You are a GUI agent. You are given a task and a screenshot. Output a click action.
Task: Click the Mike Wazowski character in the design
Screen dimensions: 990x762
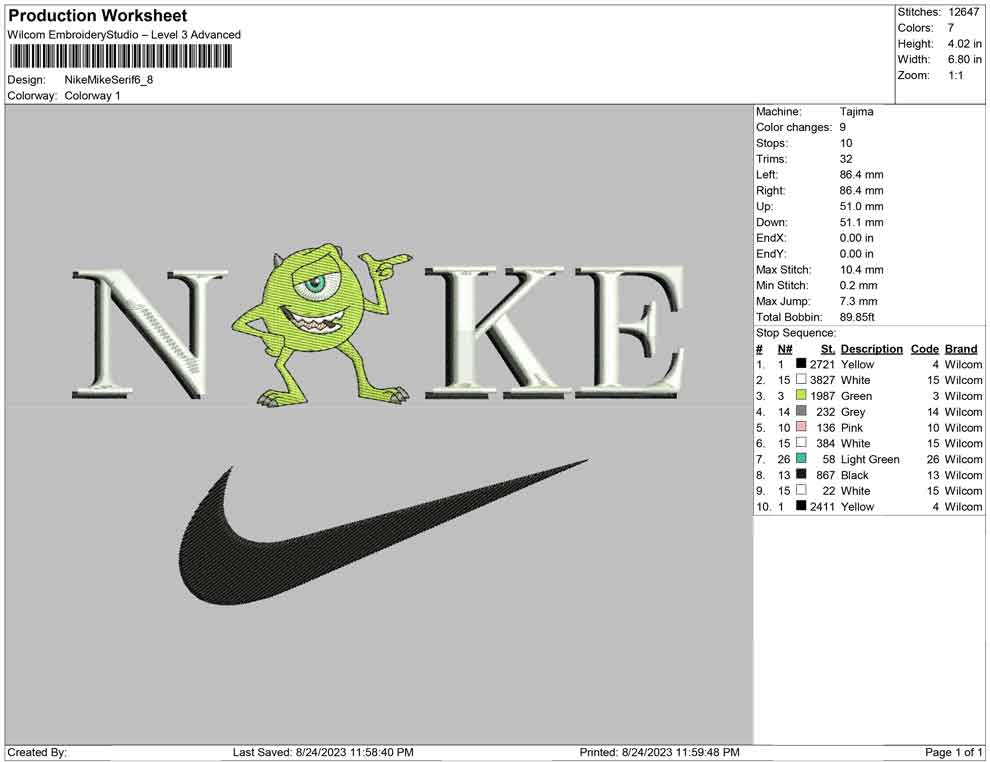(x=323, y=323)
